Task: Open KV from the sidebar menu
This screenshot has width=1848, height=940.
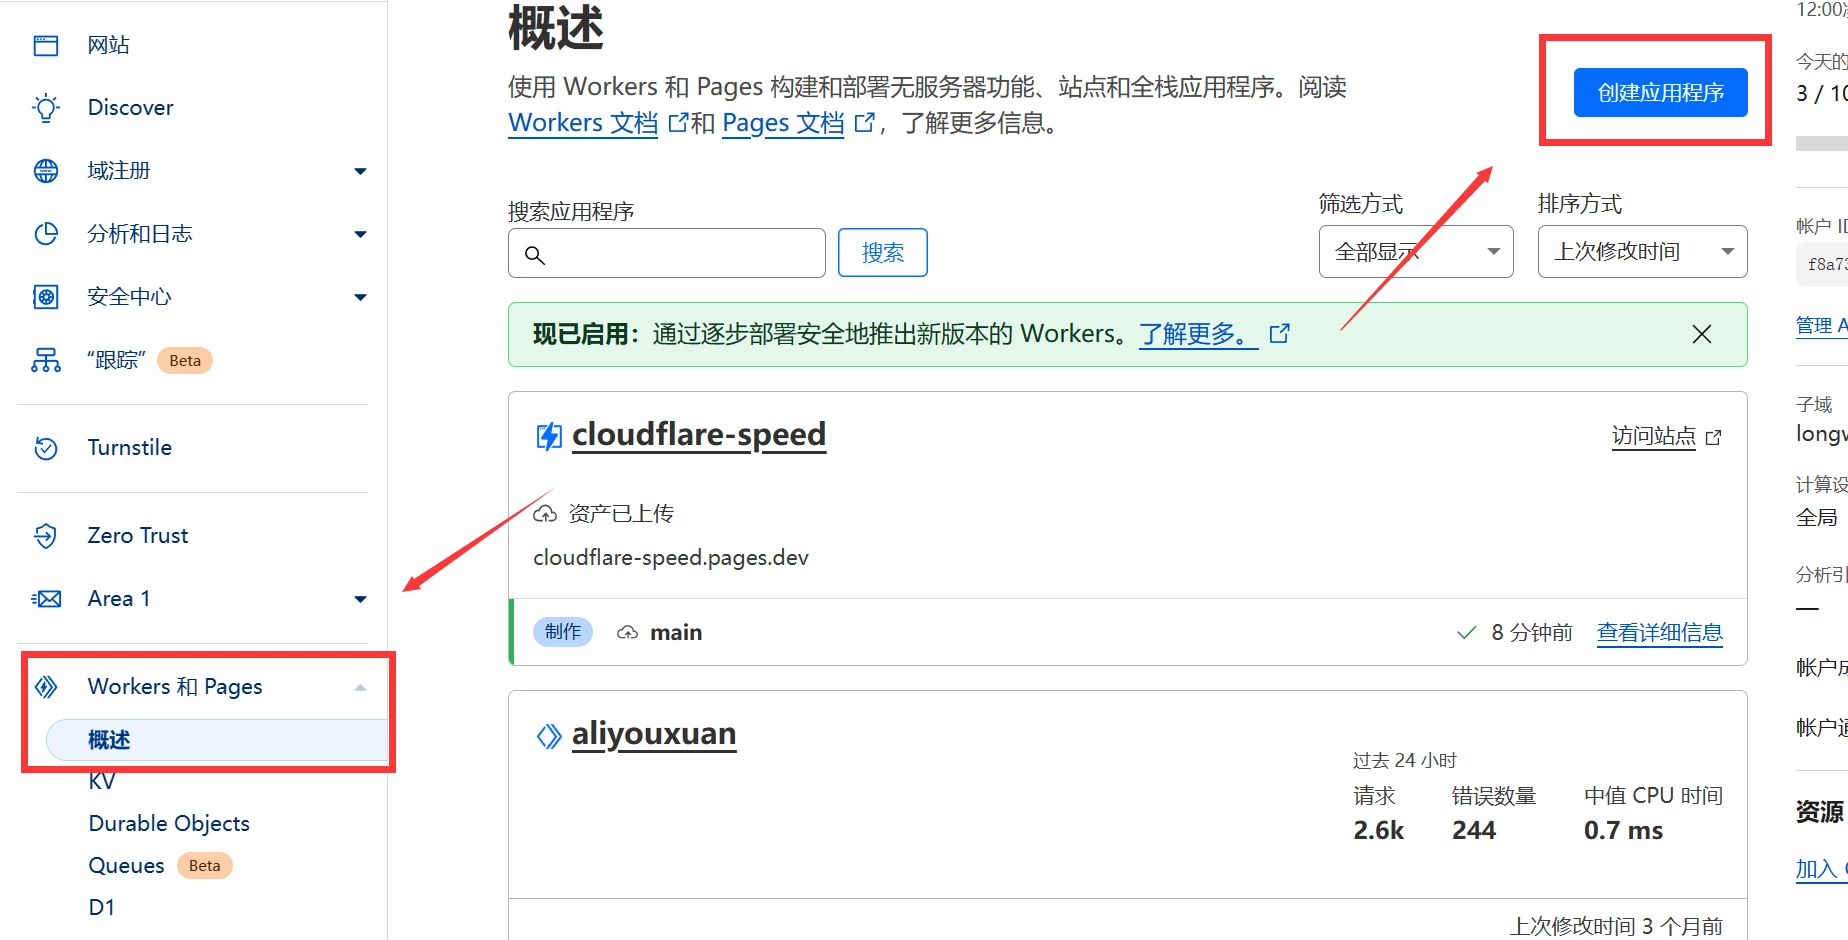Action: (101, 781)
